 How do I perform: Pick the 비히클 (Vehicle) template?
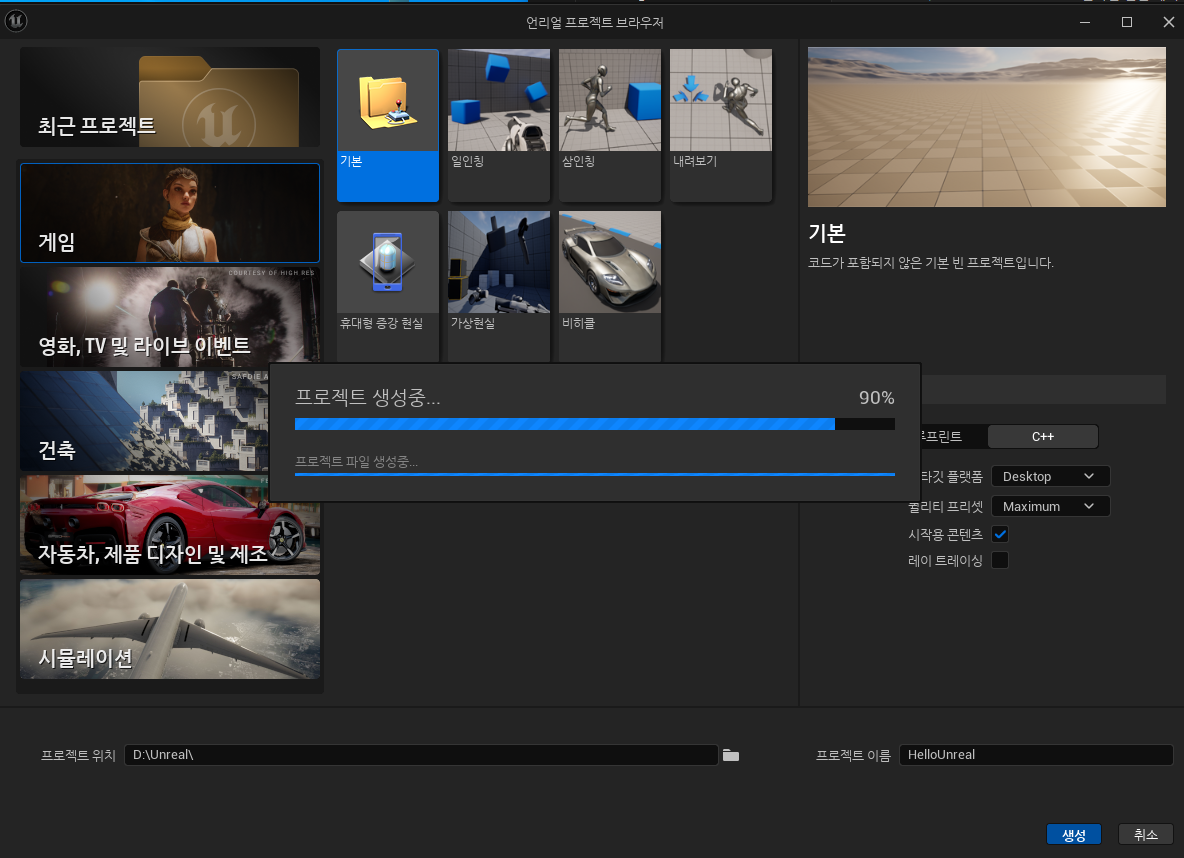[609, 262]
